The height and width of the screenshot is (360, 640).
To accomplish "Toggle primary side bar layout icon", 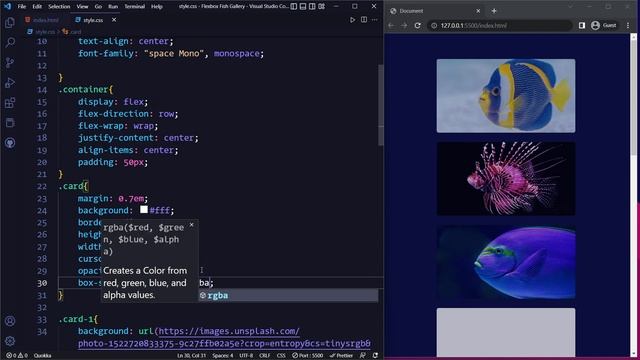I will [293, 7].
